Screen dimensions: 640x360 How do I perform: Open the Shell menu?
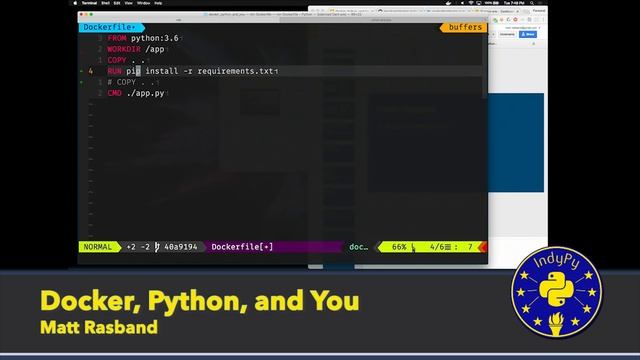coord(105,3)
